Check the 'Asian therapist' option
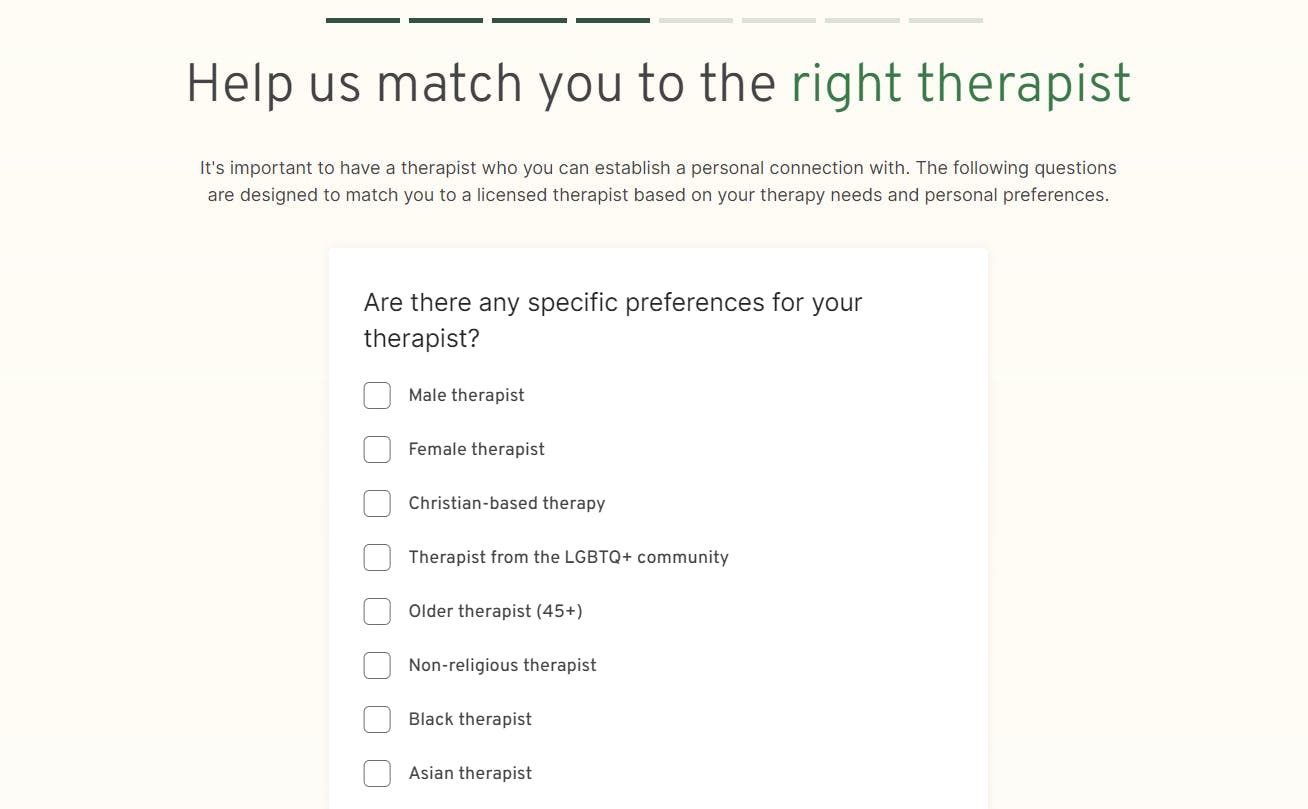 [x=377, y=773]
